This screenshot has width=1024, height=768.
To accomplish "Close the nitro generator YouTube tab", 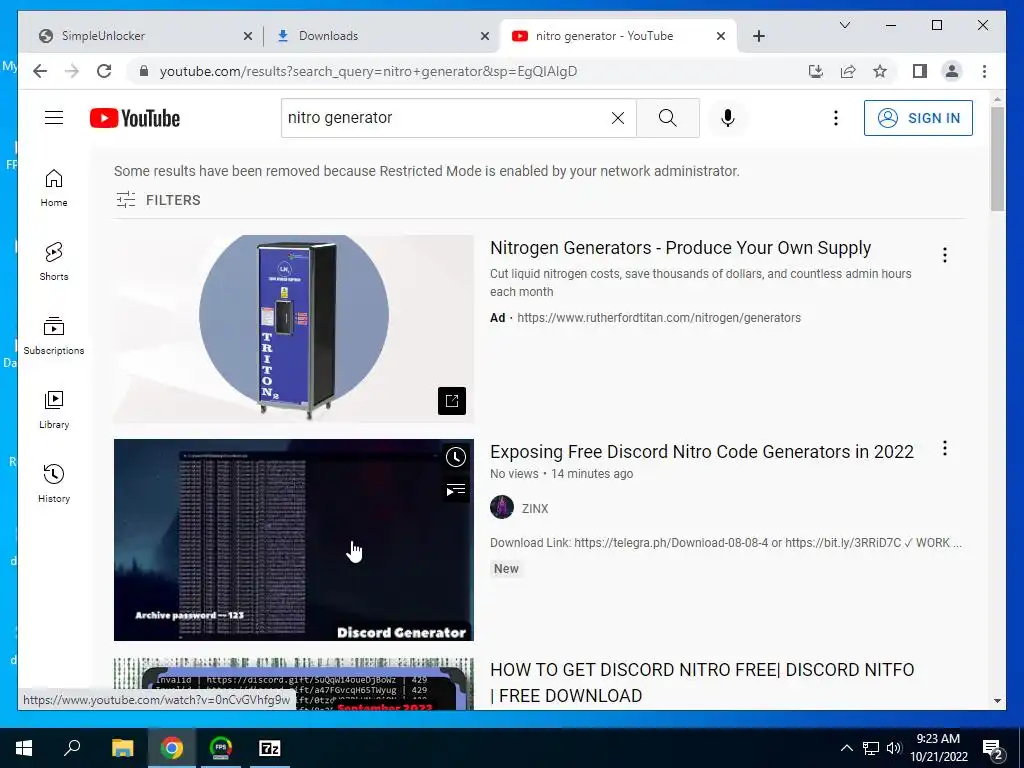I will click(x=720, y=36).
